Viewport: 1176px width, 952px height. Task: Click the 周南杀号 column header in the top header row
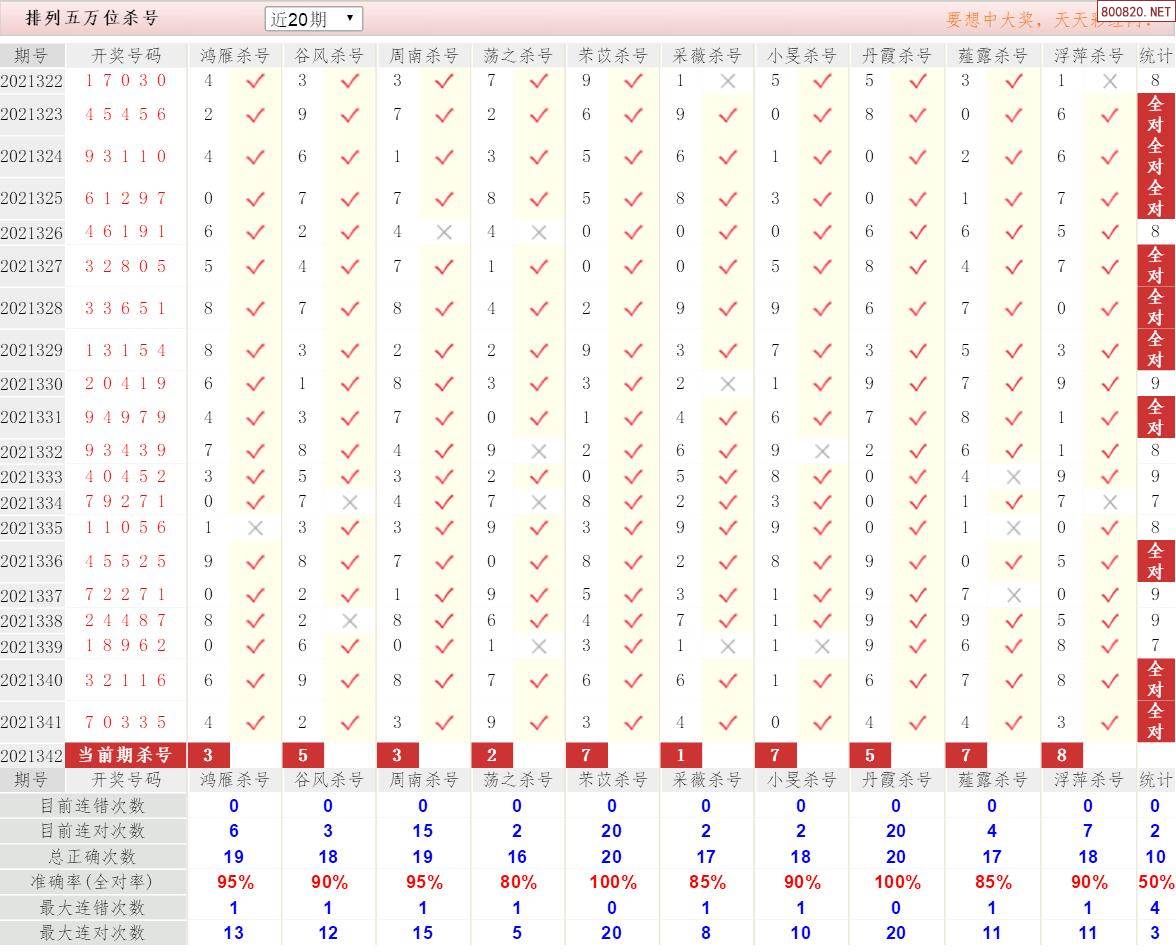424,56
